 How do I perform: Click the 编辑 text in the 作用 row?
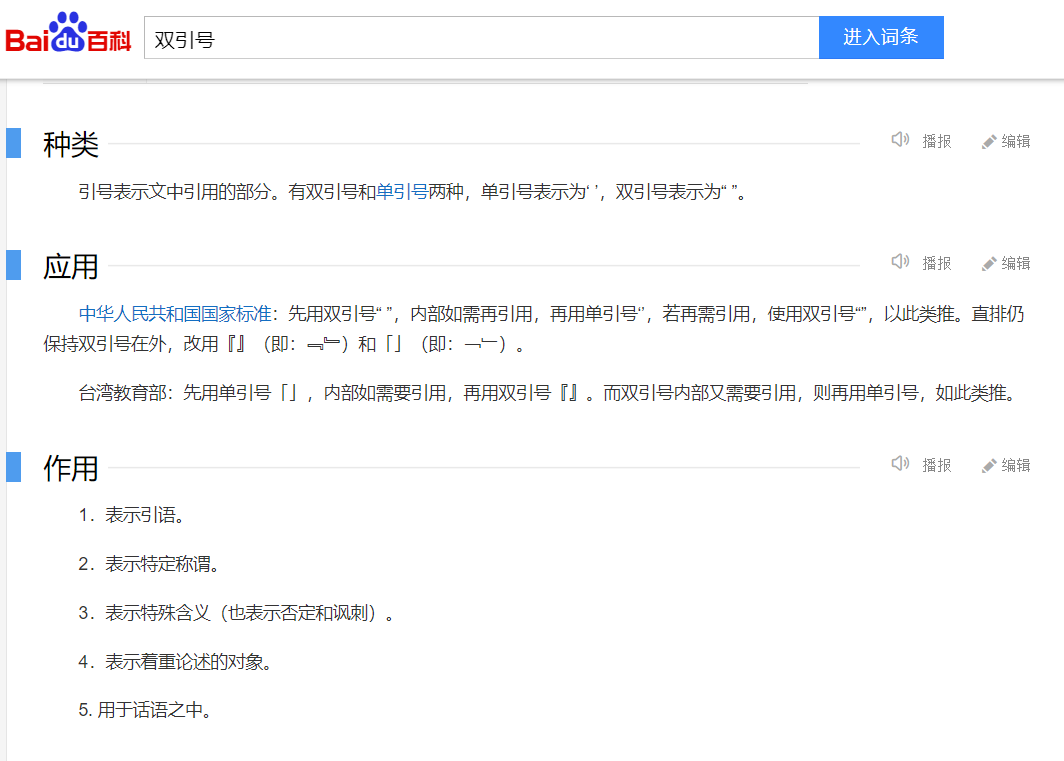1016,465
